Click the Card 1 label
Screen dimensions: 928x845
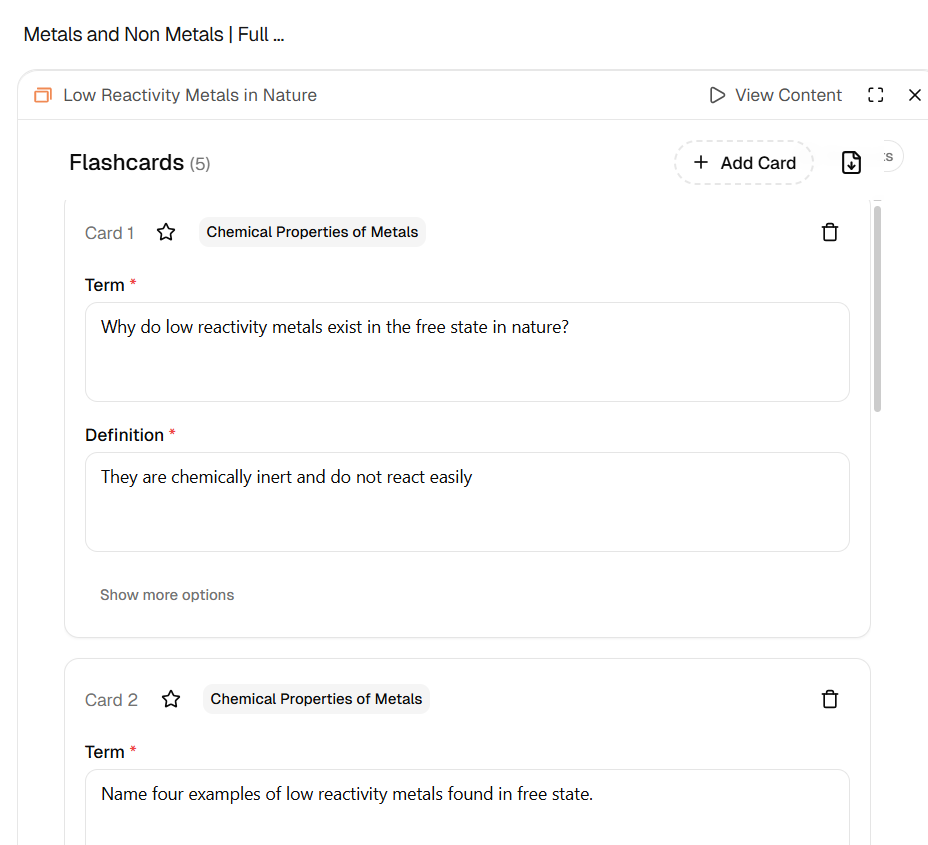pos(109,233)
